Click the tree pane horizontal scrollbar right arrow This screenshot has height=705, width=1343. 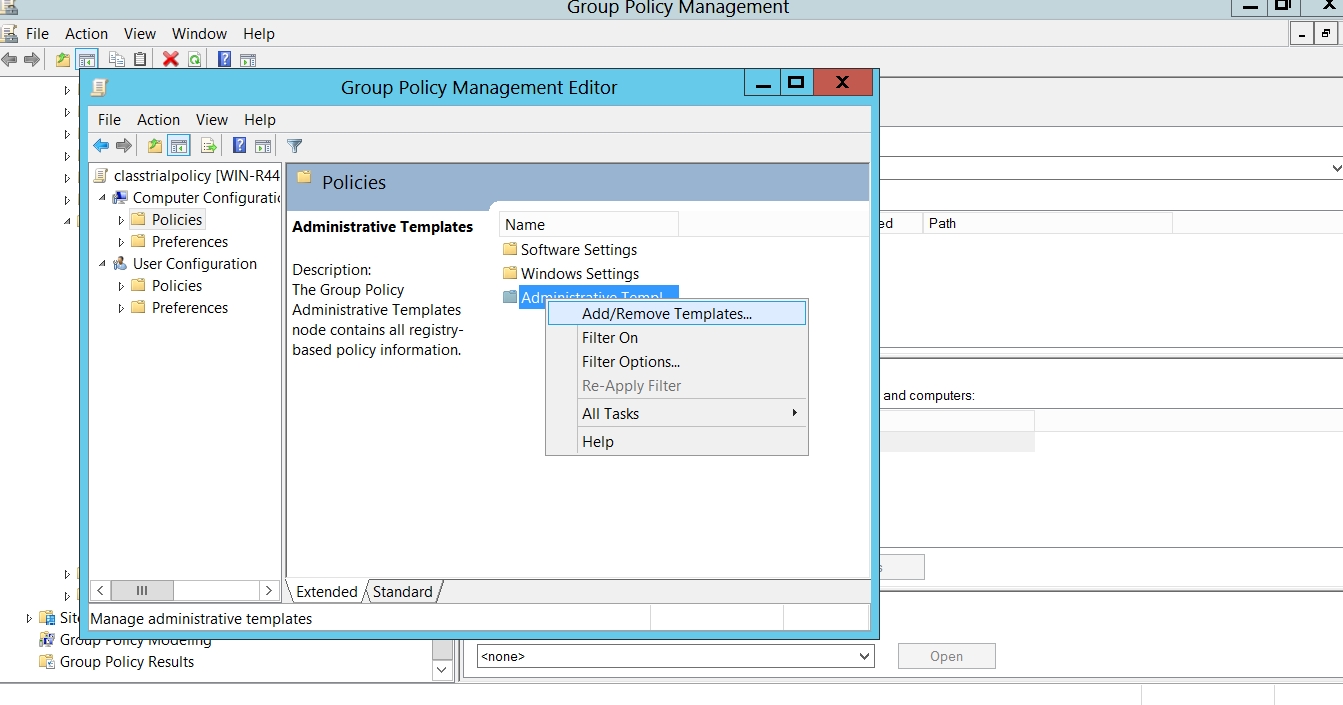(x=268, y=591)
